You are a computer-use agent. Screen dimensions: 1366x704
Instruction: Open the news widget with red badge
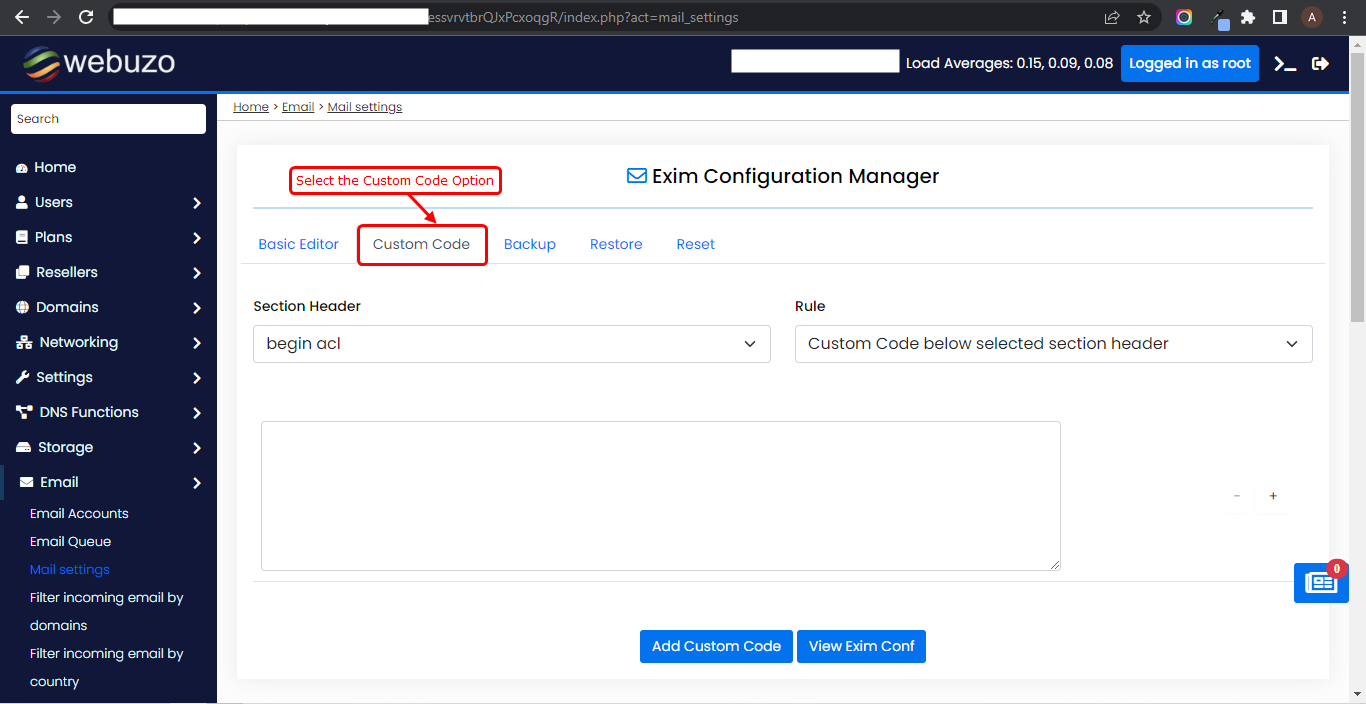1320,582
